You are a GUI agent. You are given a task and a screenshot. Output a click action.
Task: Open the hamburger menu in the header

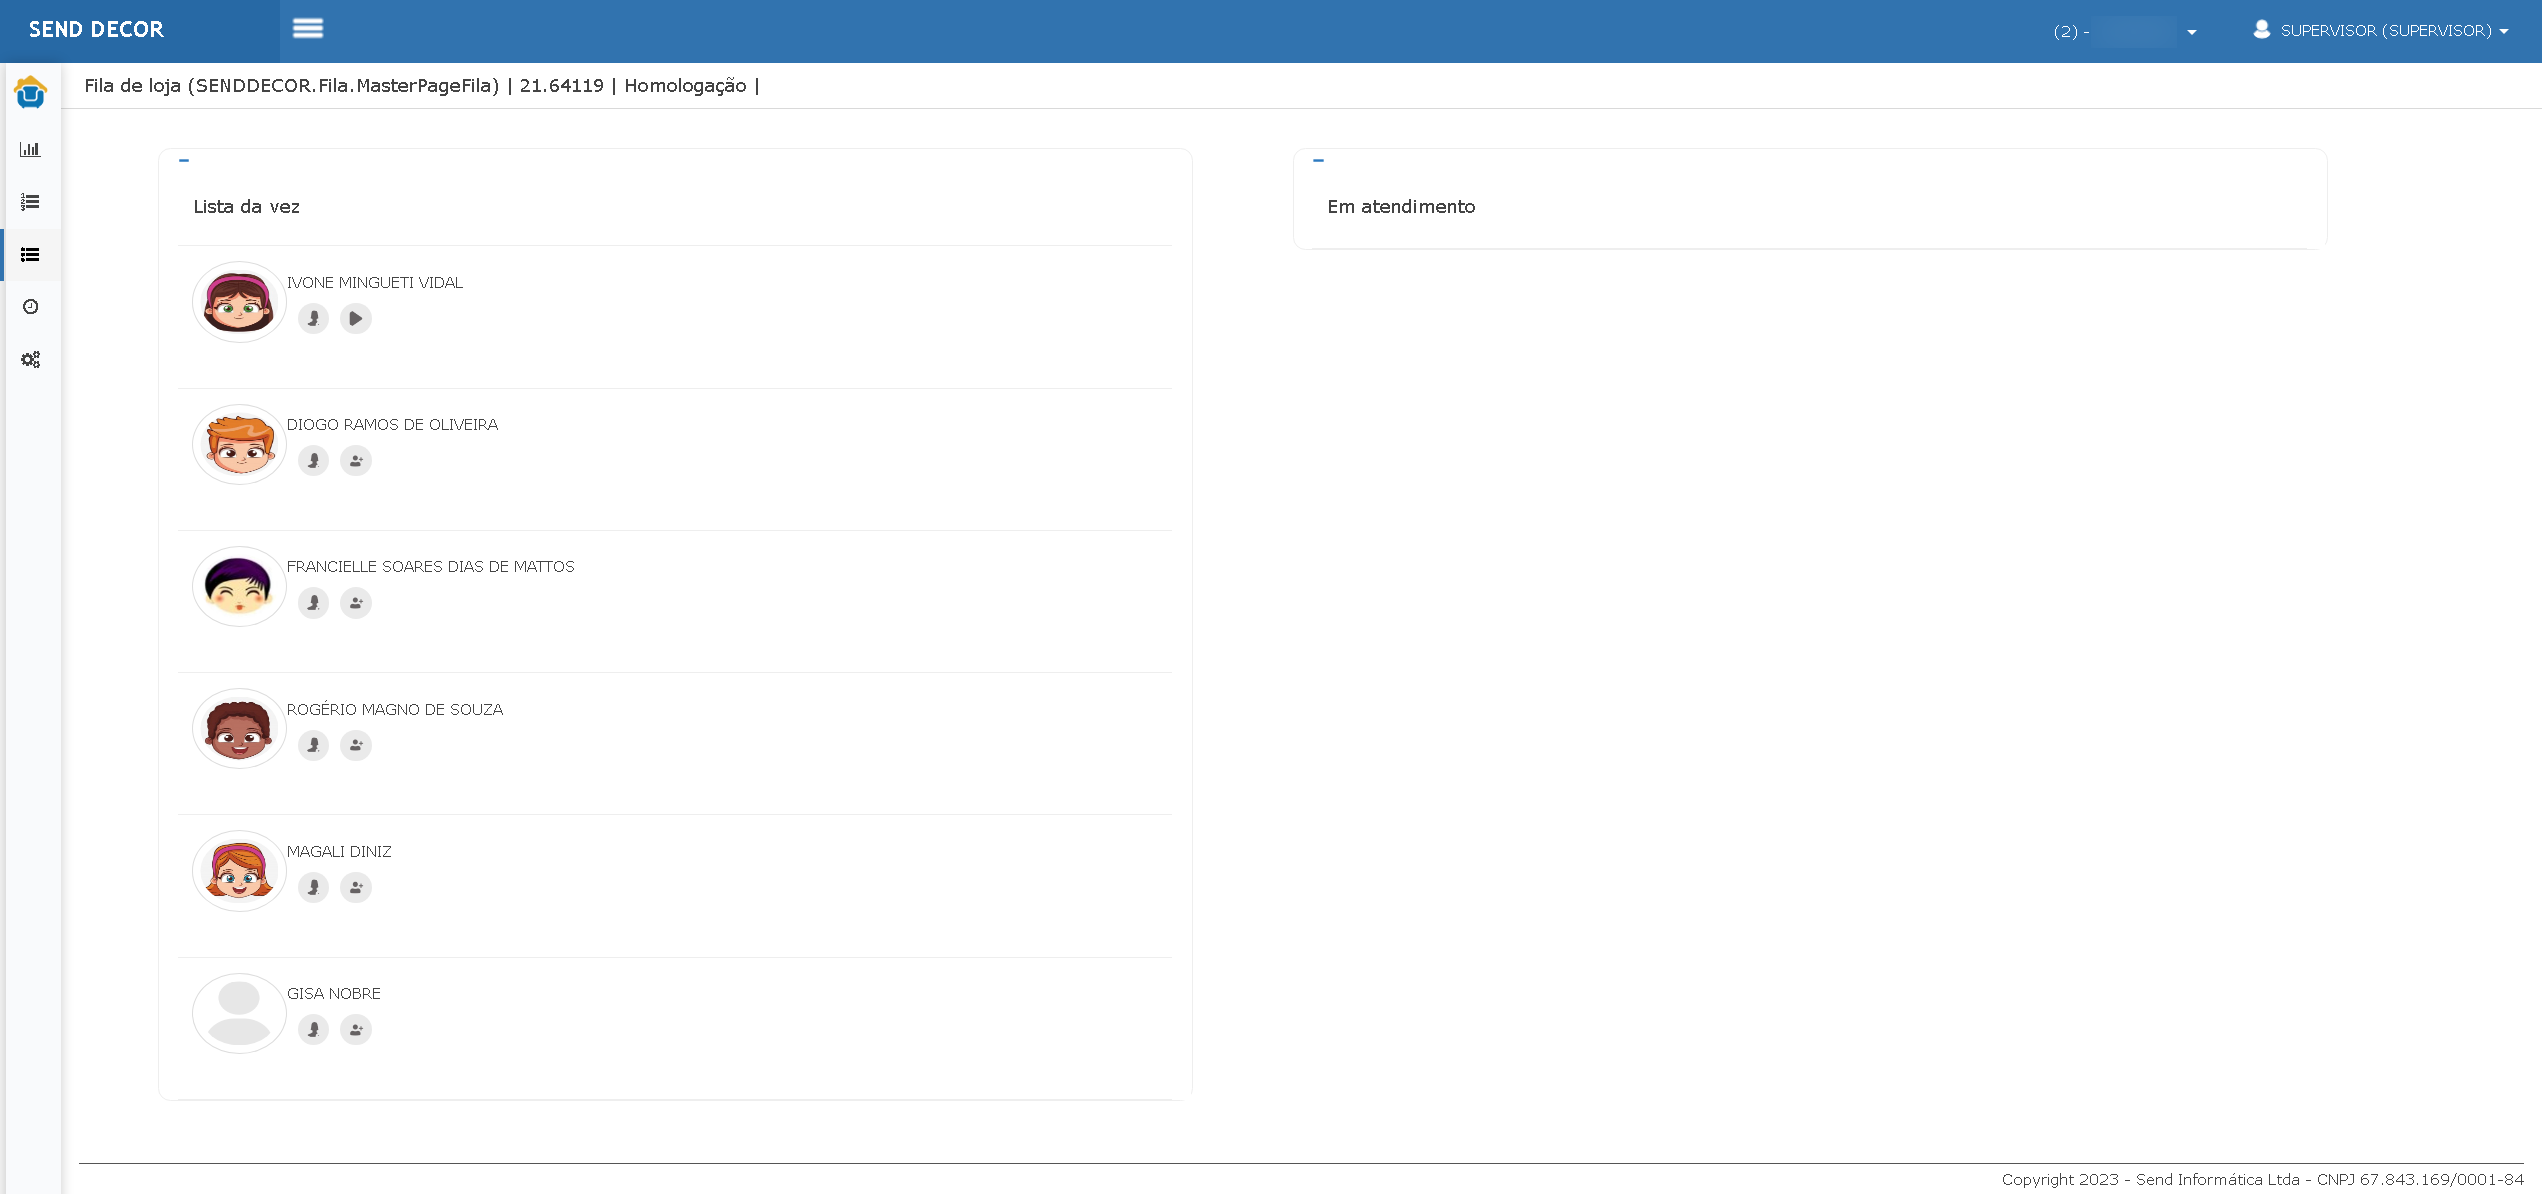tap(307, 29)
